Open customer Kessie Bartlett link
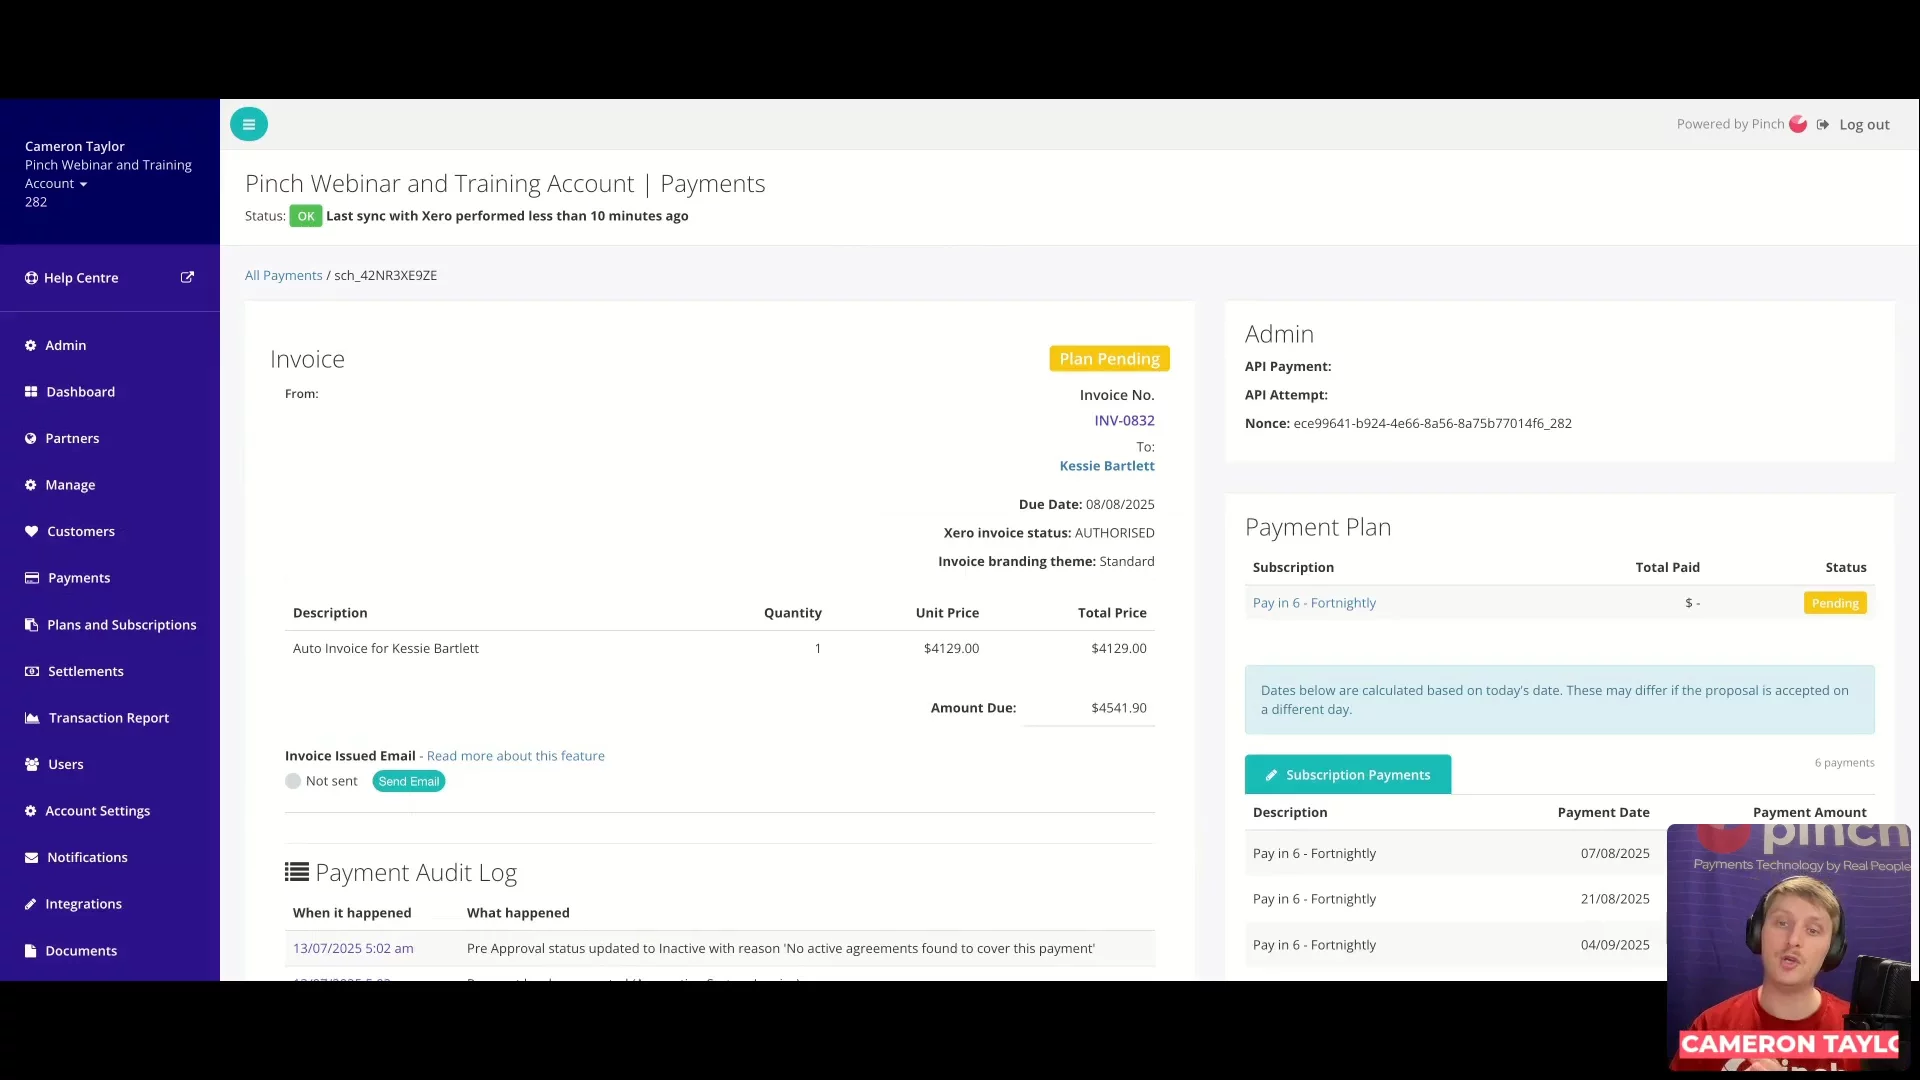This screenshot has width=1920, height=1080. [x=1107, y=466]
